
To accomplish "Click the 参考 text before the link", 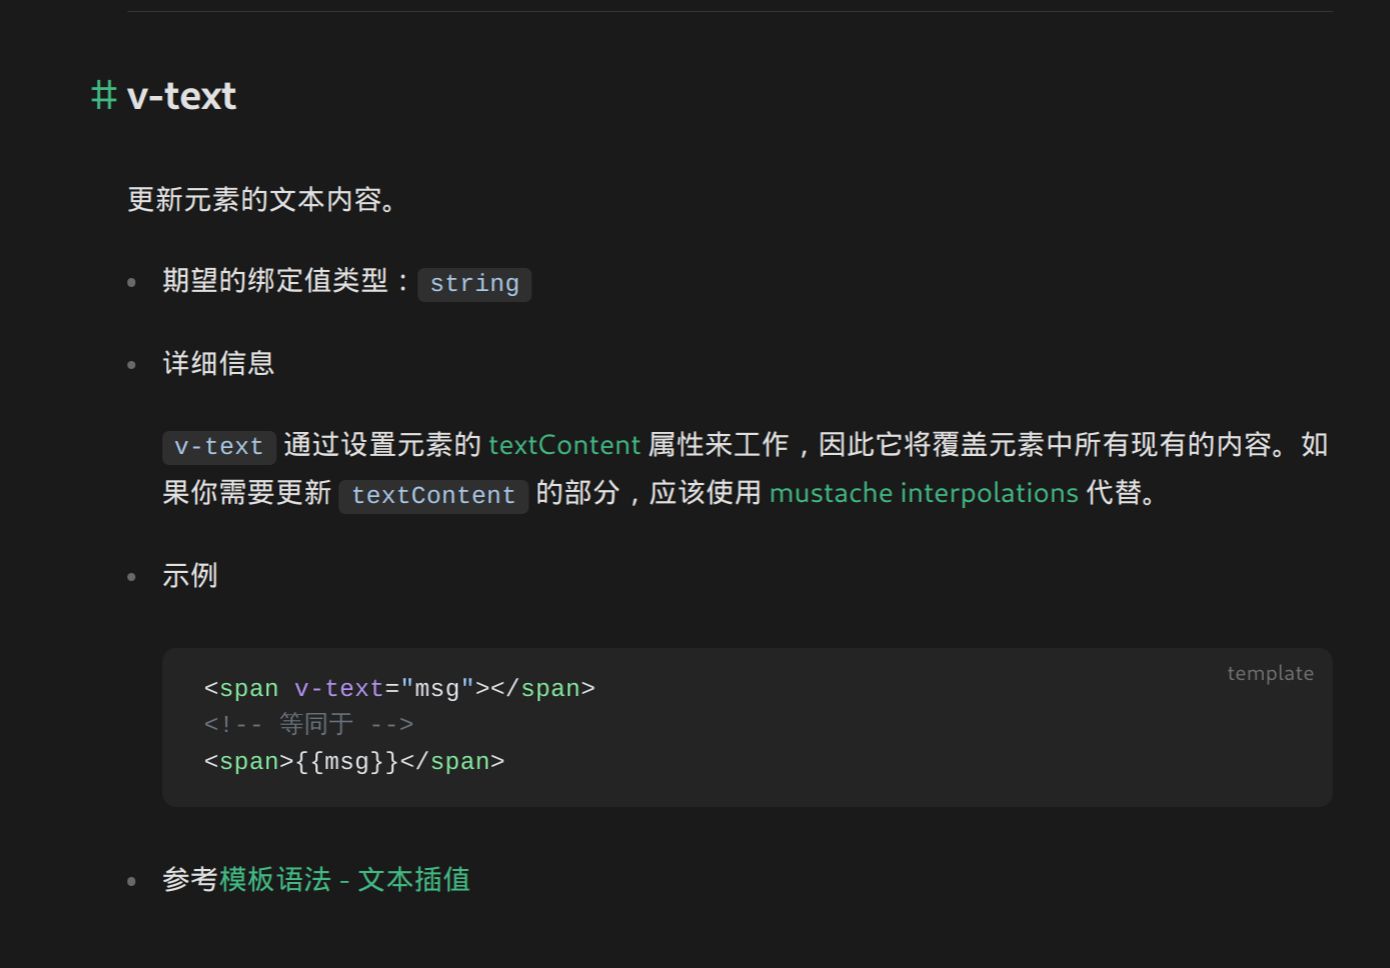I will click(190, 880).
